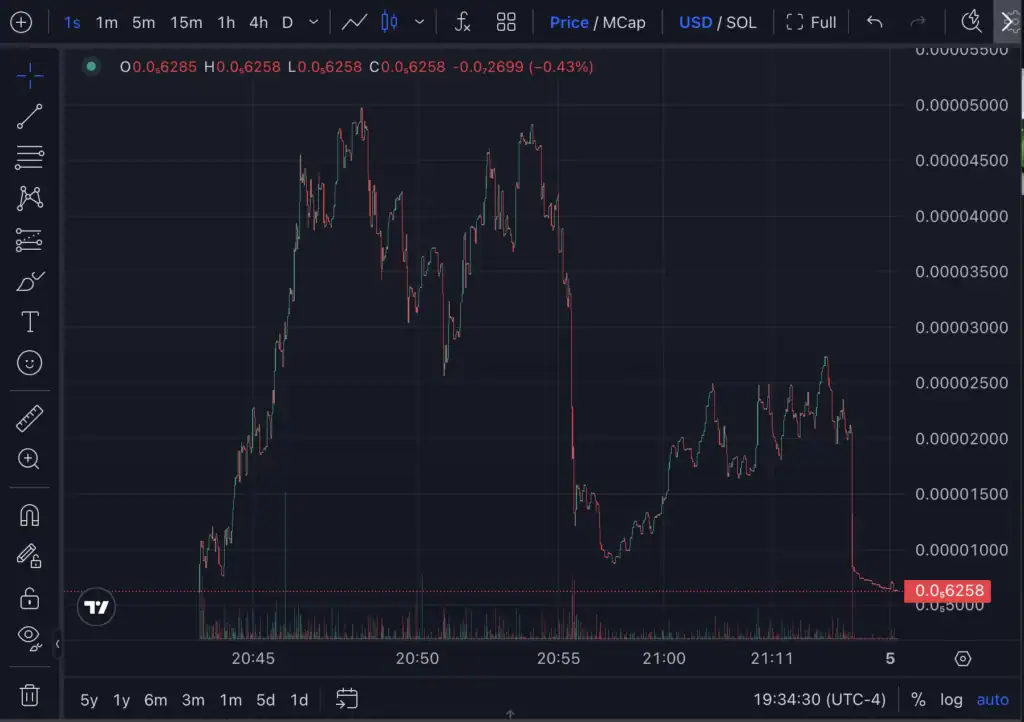Expand the chart style dropdown chevron
Screen dimensions: 1024x722
tap(419, 22)
